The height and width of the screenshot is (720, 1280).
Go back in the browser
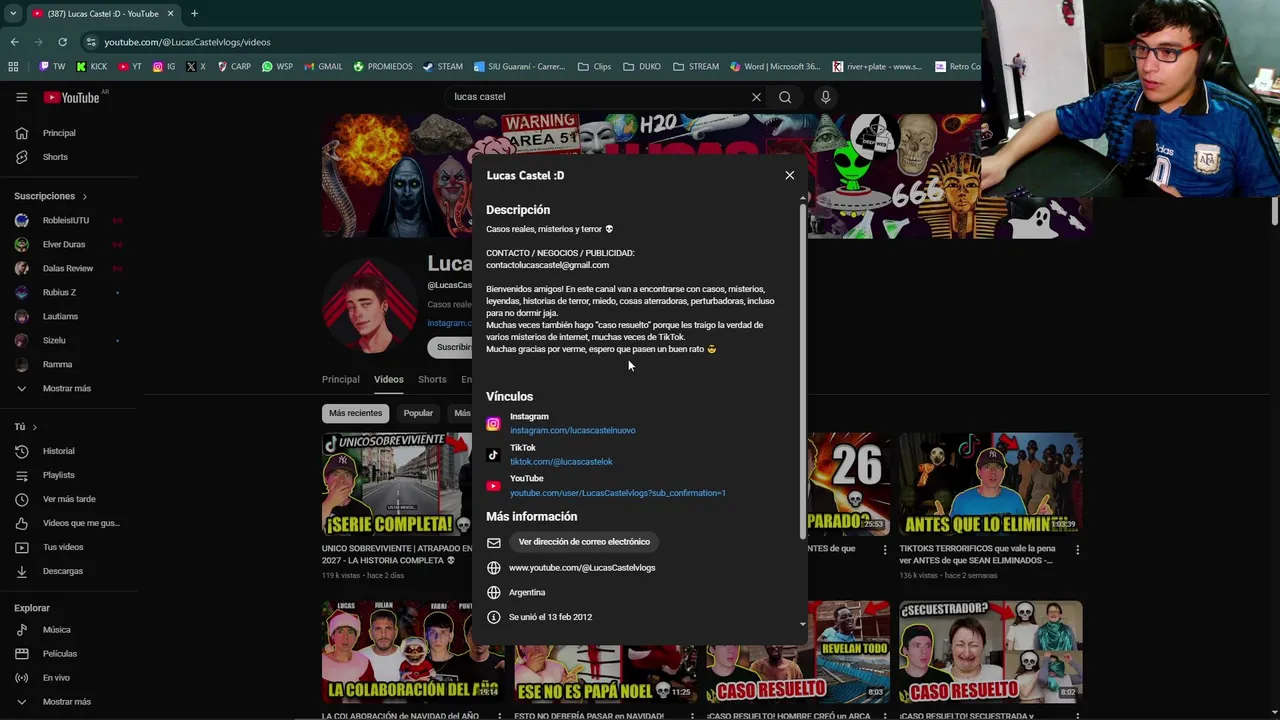click(14, 42)
